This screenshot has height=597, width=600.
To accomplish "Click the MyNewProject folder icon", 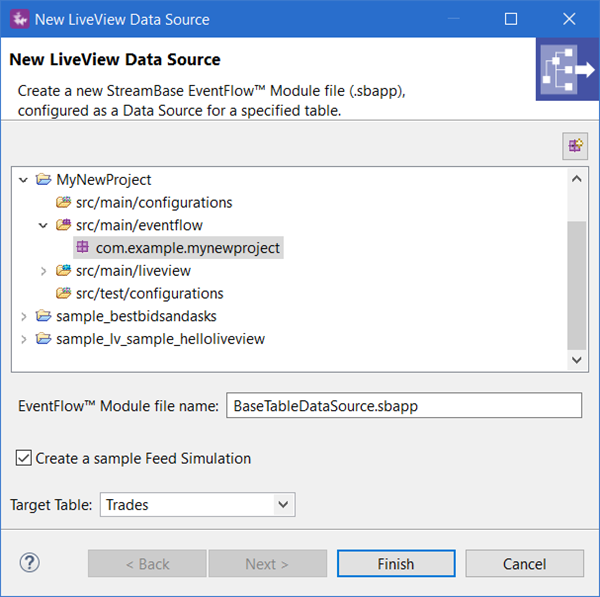I will [44, 180].
